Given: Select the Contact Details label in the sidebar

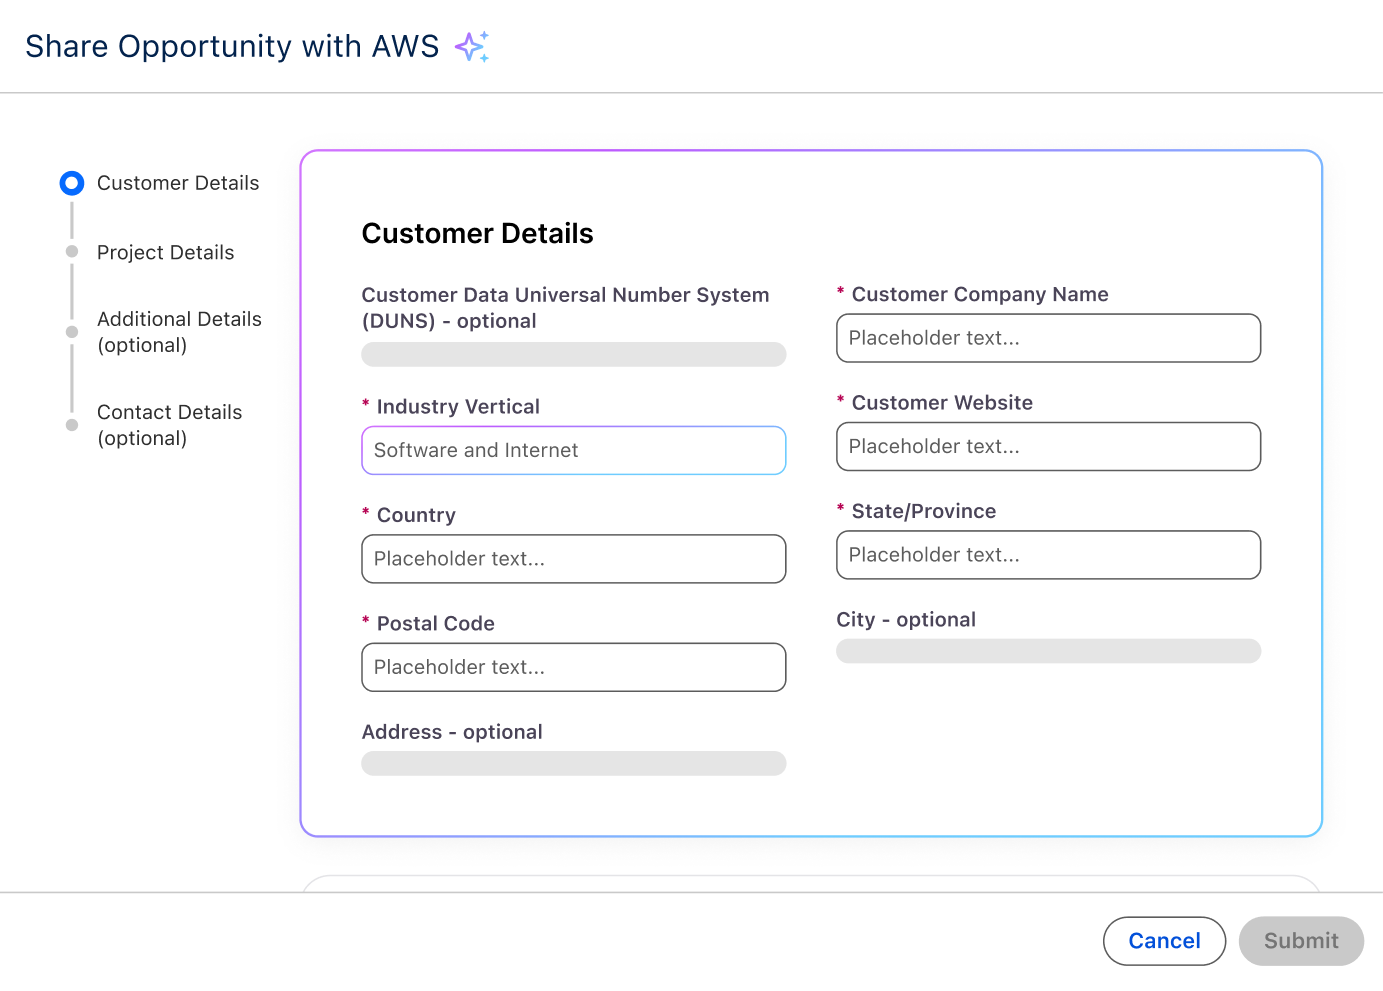Looking at the screenshot, I should tap(169, 412).
